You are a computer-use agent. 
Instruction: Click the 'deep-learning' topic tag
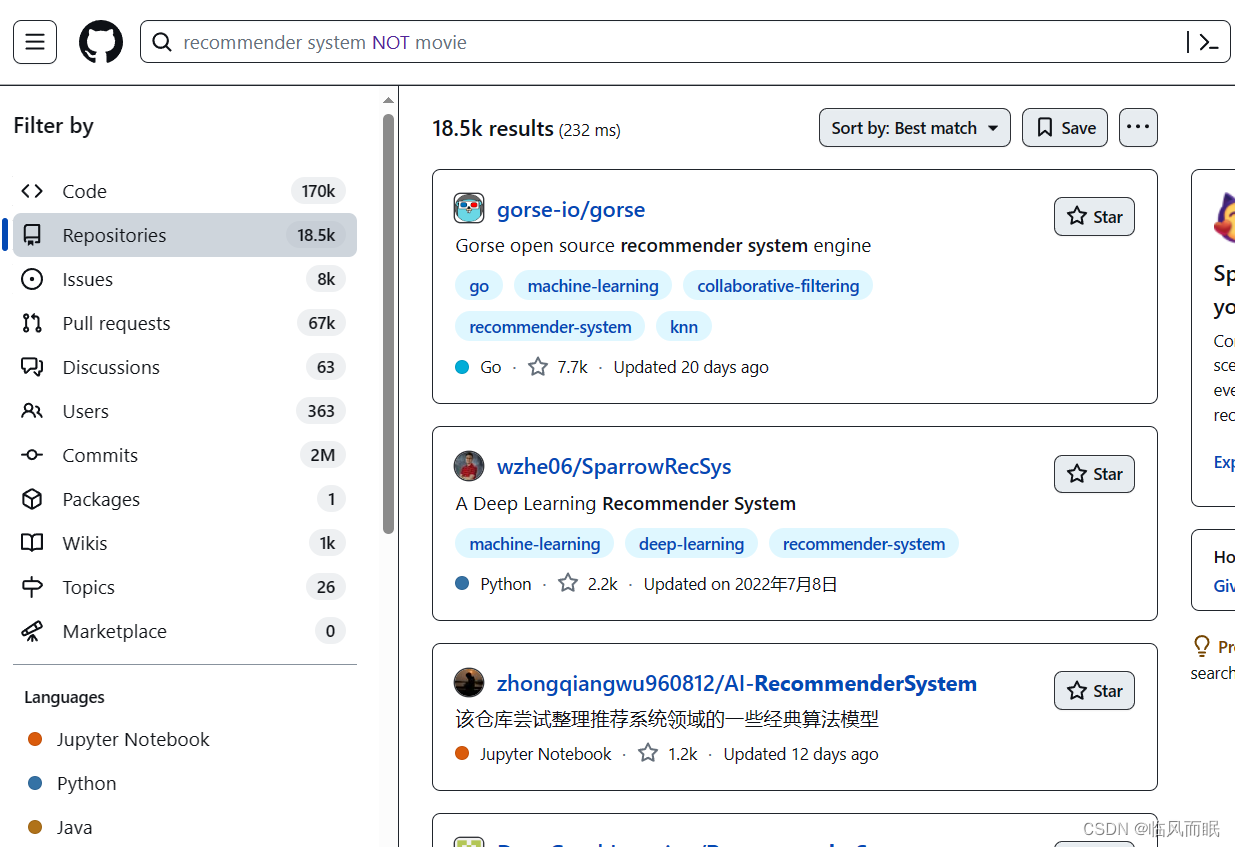coord(691,544)
